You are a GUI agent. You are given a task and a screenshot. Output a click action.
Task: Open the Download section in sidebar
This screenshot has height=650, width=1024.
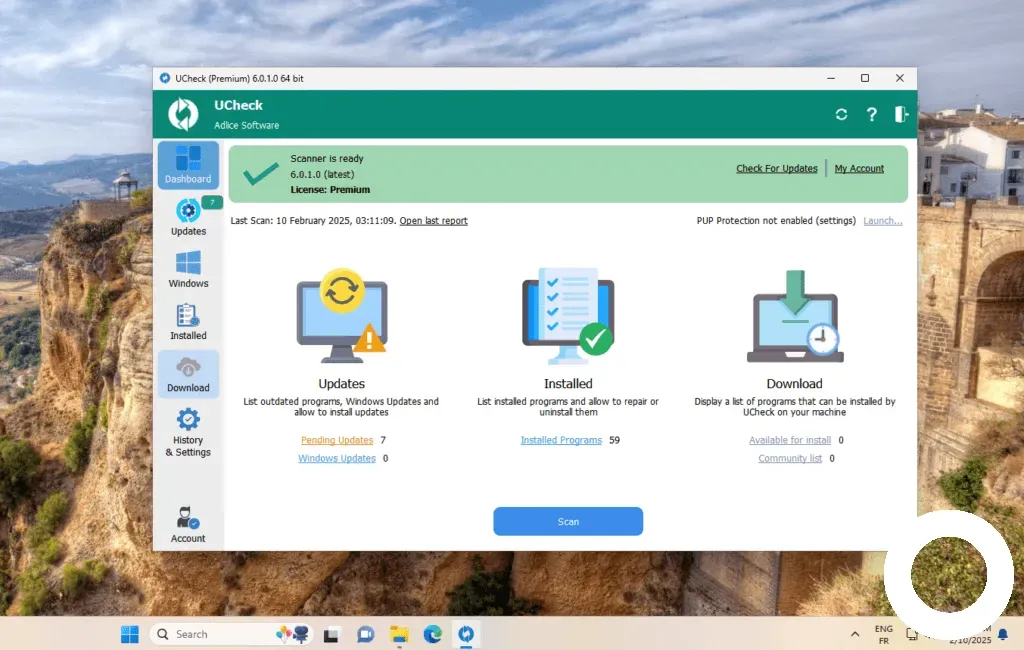pos(188,374)
